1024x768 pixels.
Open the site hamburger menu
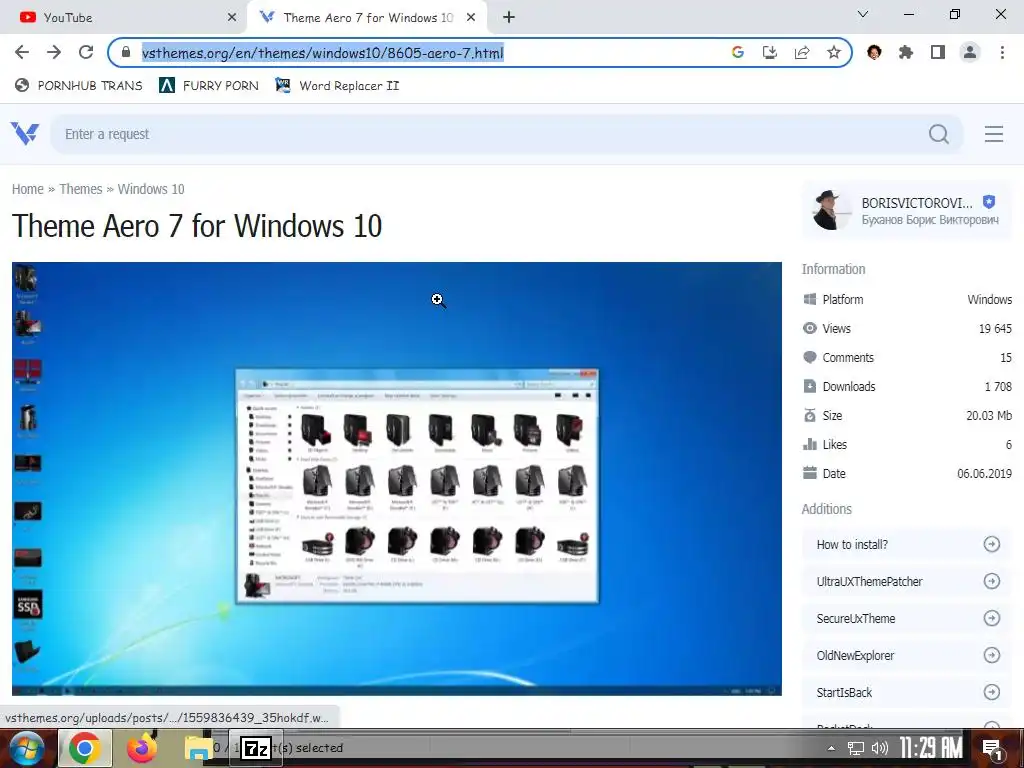click(994, 134)
